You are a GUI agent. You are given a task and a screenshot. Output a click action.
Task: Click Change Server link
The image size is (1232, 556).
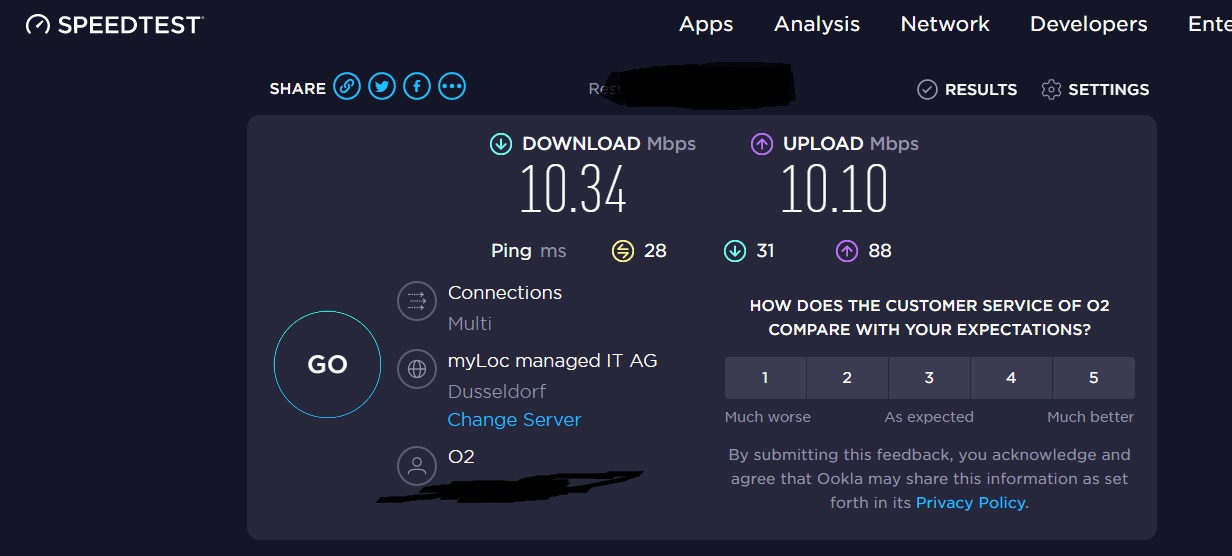click(x=514, y=420)
